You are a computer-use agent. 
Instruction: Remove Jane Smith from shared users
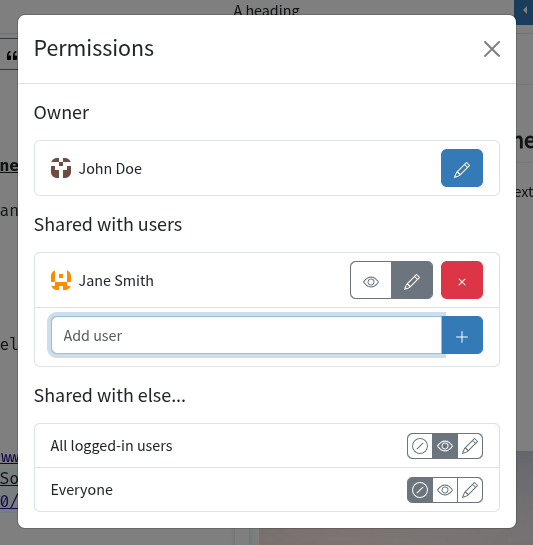(x=462, y=280)
